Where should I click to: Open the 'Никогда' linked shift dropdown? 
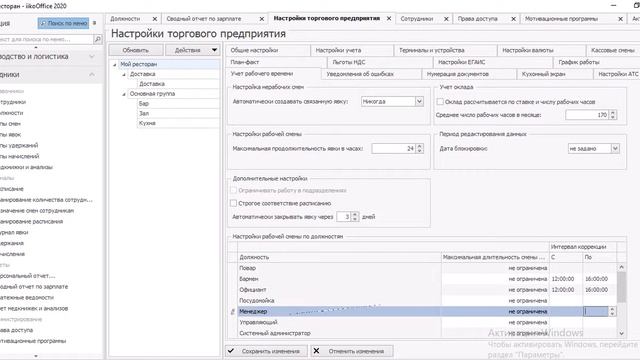tap(419, 101)
